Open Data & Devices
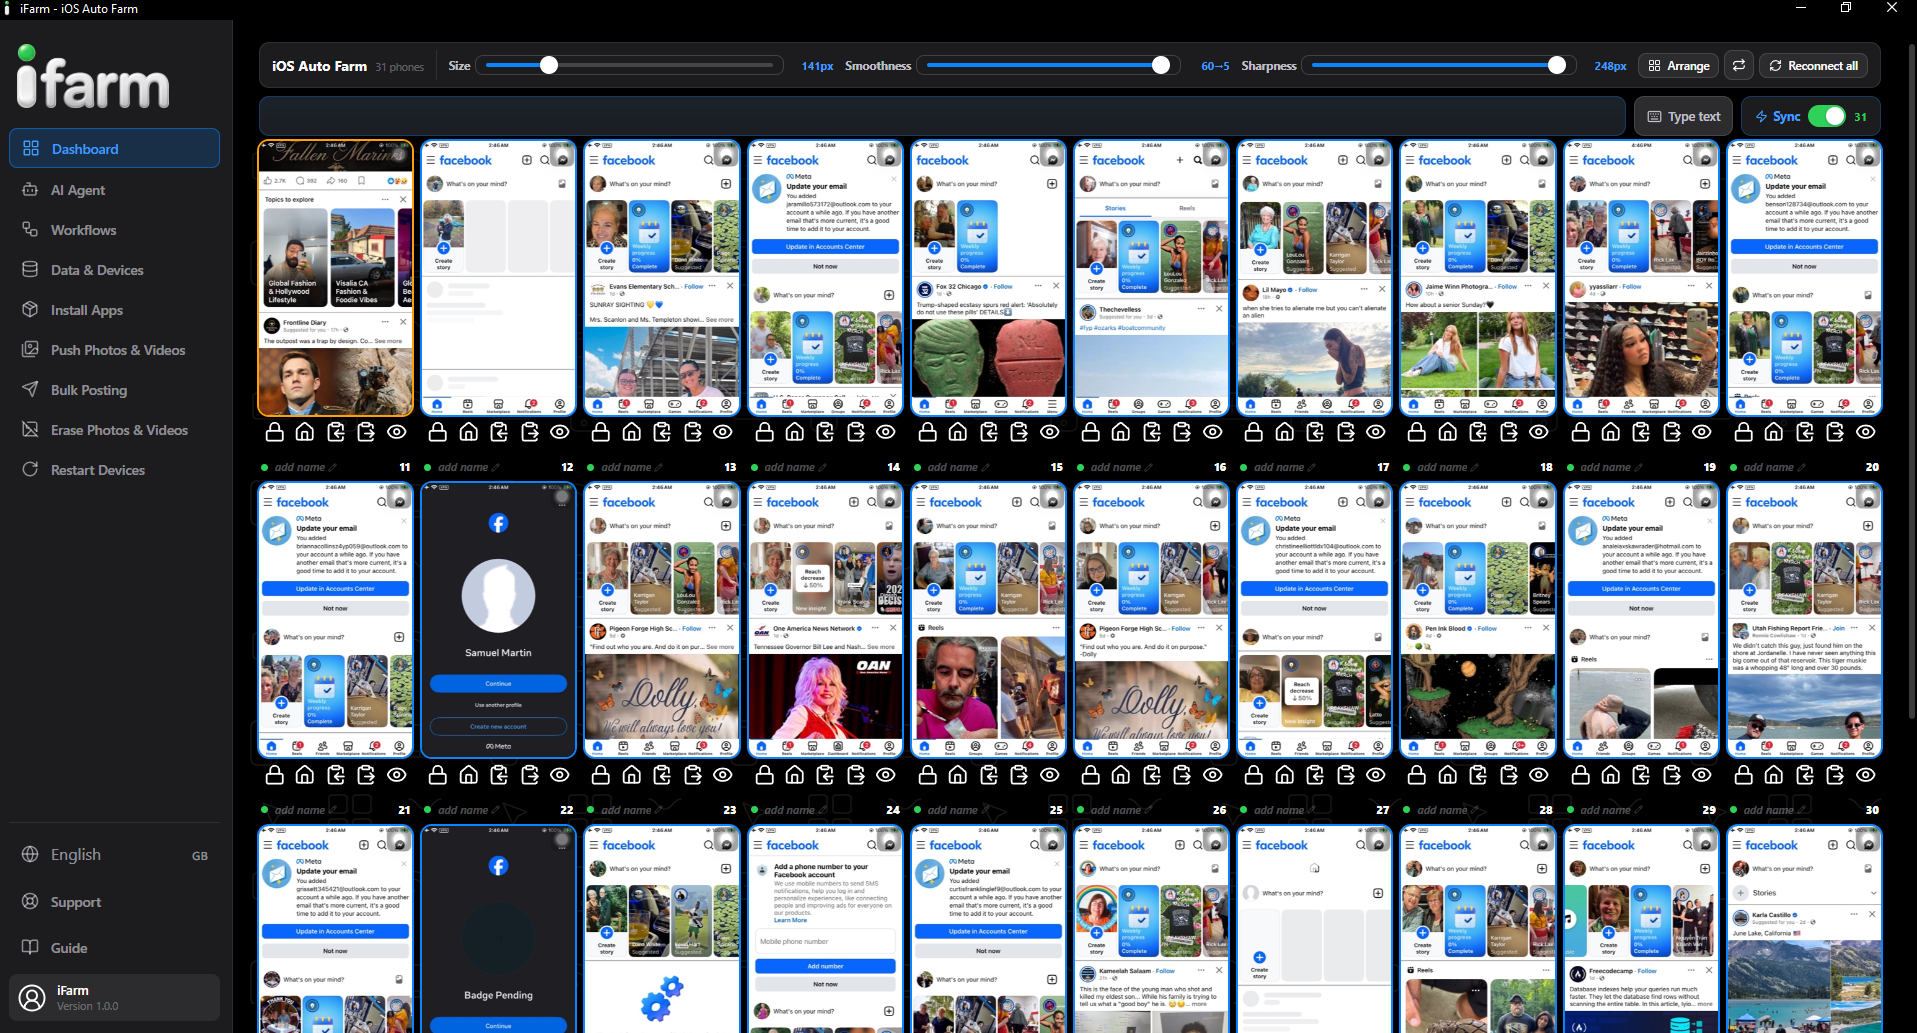 coord(114,270)
